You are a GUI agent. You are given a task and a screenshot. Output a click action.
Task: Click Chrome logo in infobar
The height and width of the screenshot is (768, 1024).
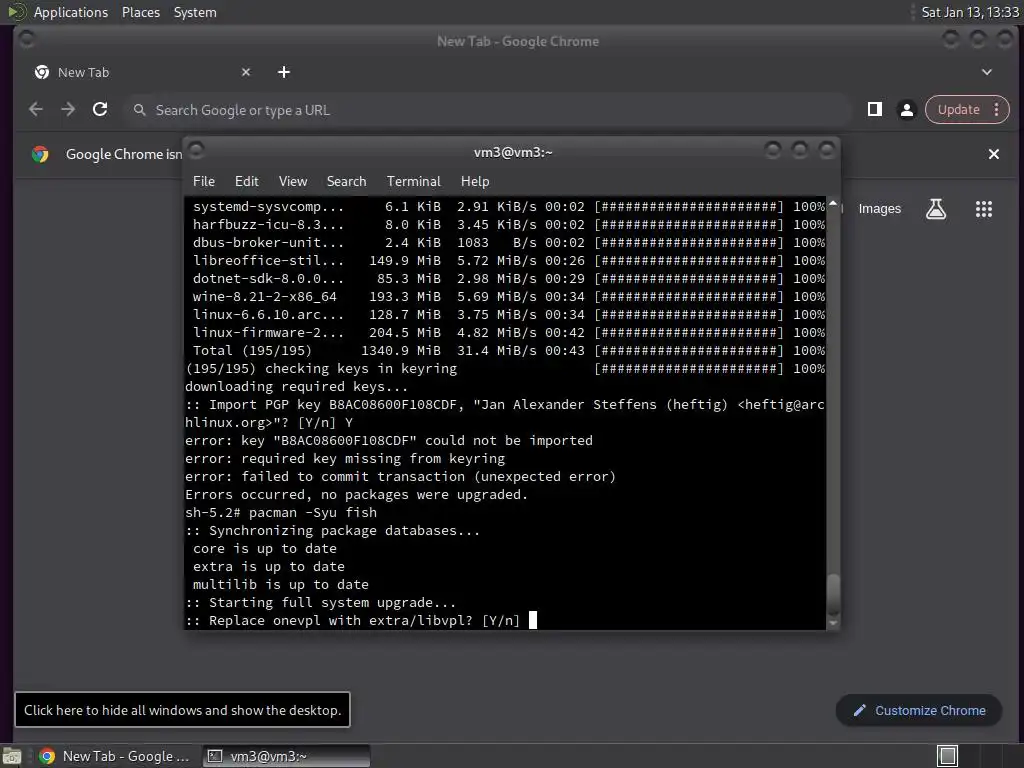(40, 154)
